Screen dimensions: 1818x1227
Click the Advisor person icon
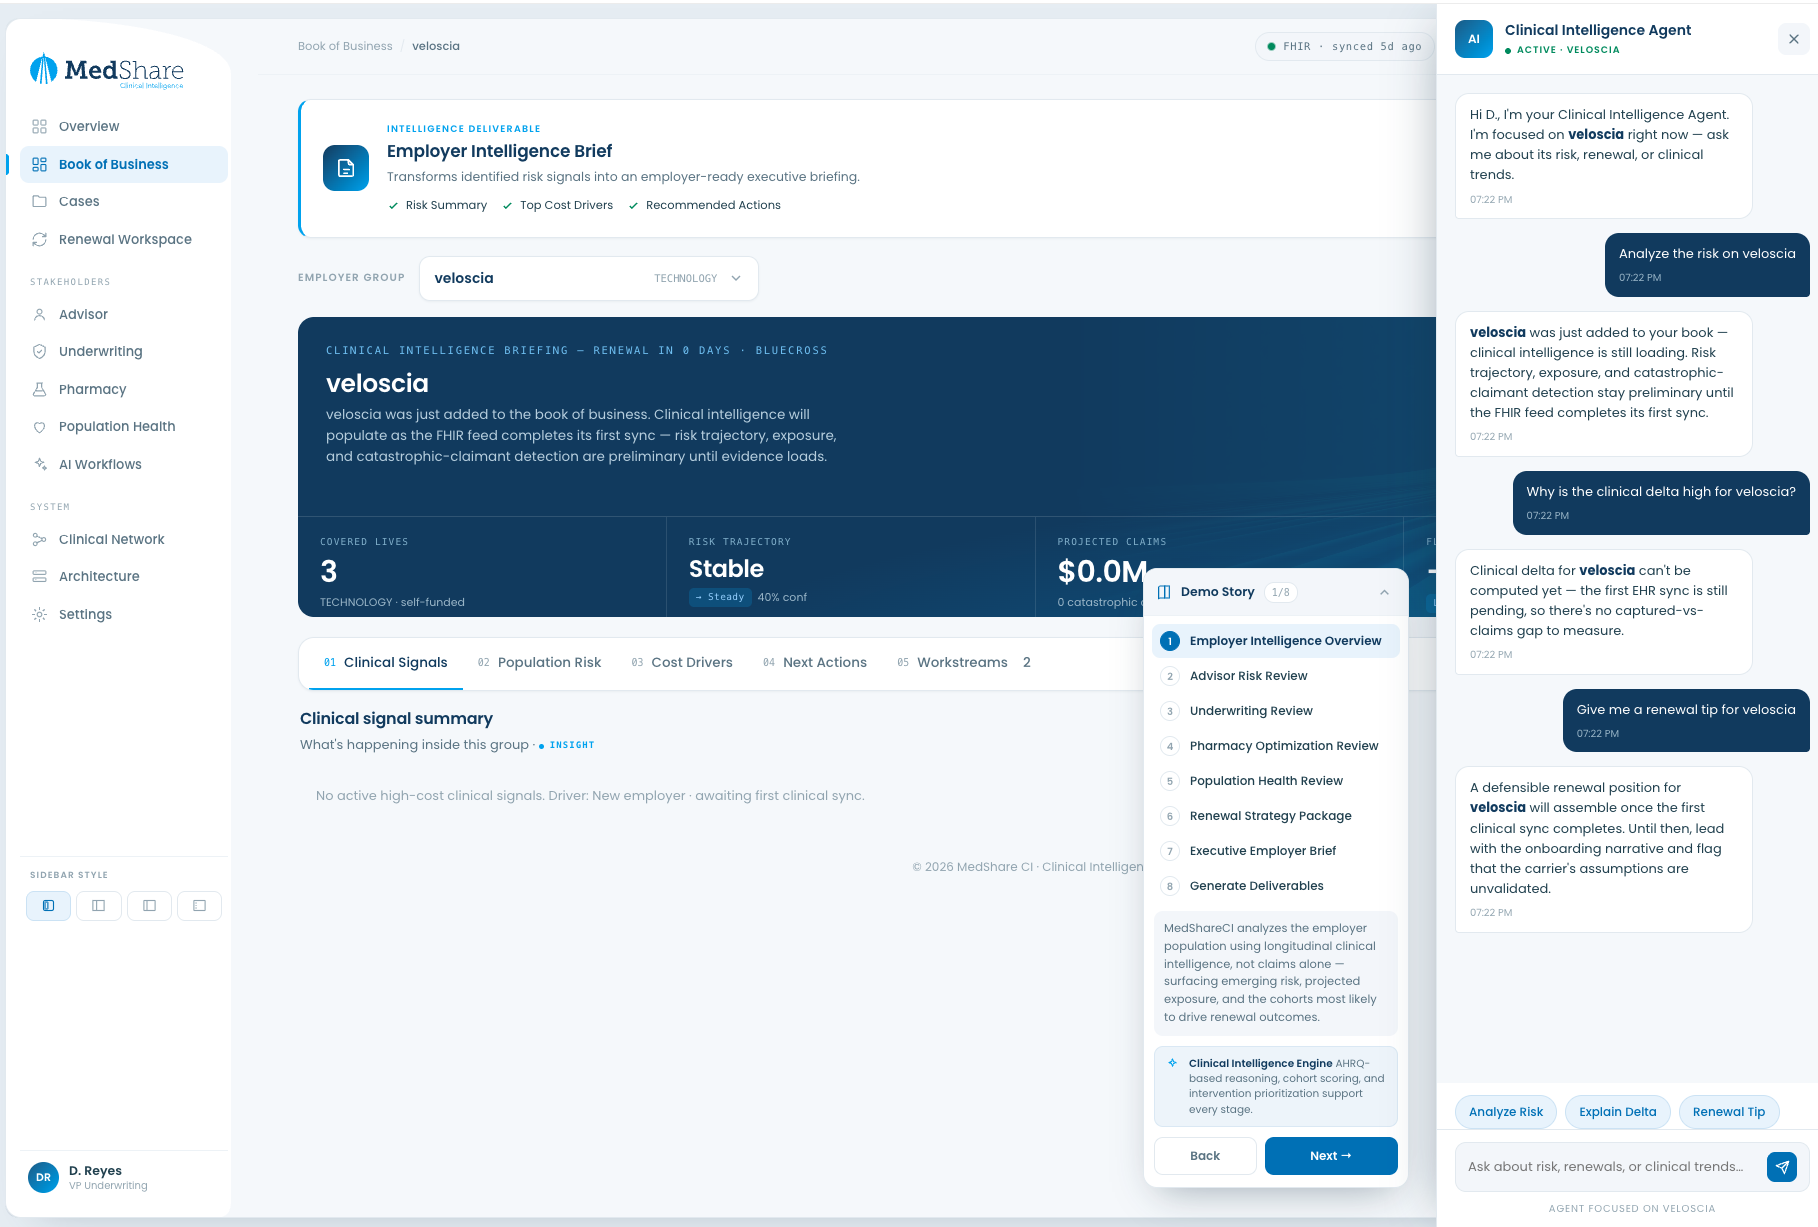coord(40,314)
